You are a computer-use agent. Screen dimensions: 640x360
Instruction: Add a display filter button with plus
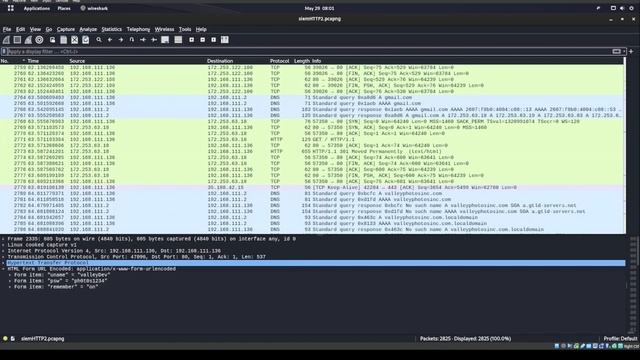click(631, 51)
